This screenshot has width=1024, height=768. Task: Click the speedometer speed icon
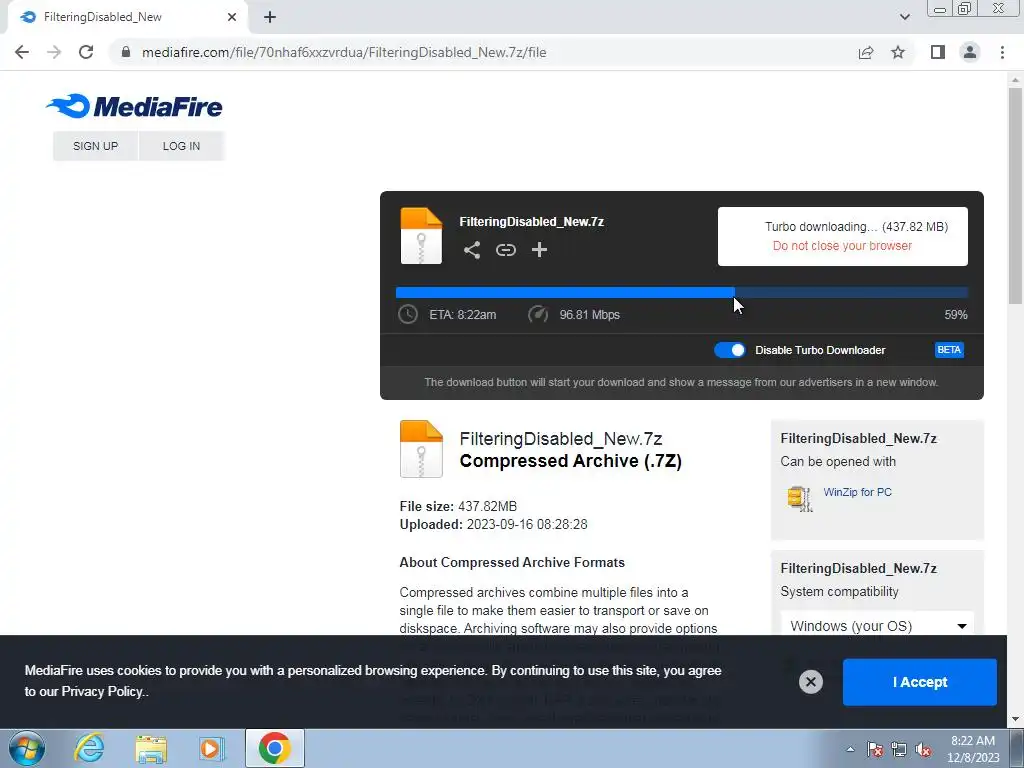click(x=537, y=314)
